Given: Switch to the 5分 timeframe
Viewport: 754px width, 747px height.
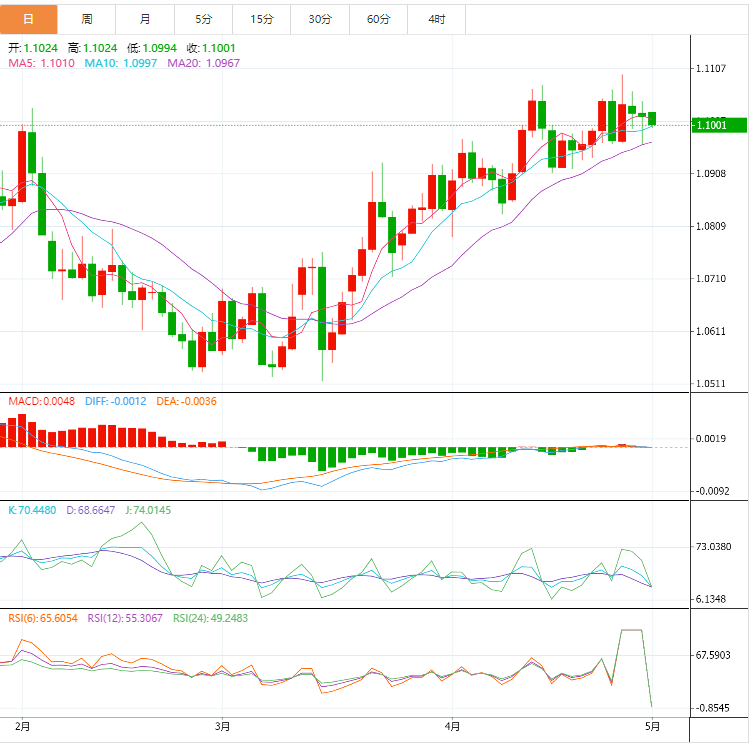Looking at the screenshot, I should click(204, 19).
